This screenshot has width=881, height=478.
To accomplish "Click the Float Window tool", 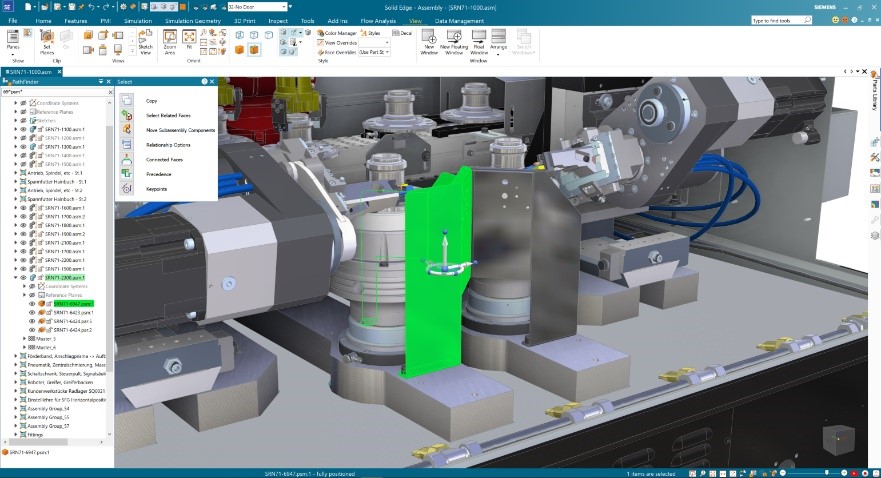I will pos(479,42).
